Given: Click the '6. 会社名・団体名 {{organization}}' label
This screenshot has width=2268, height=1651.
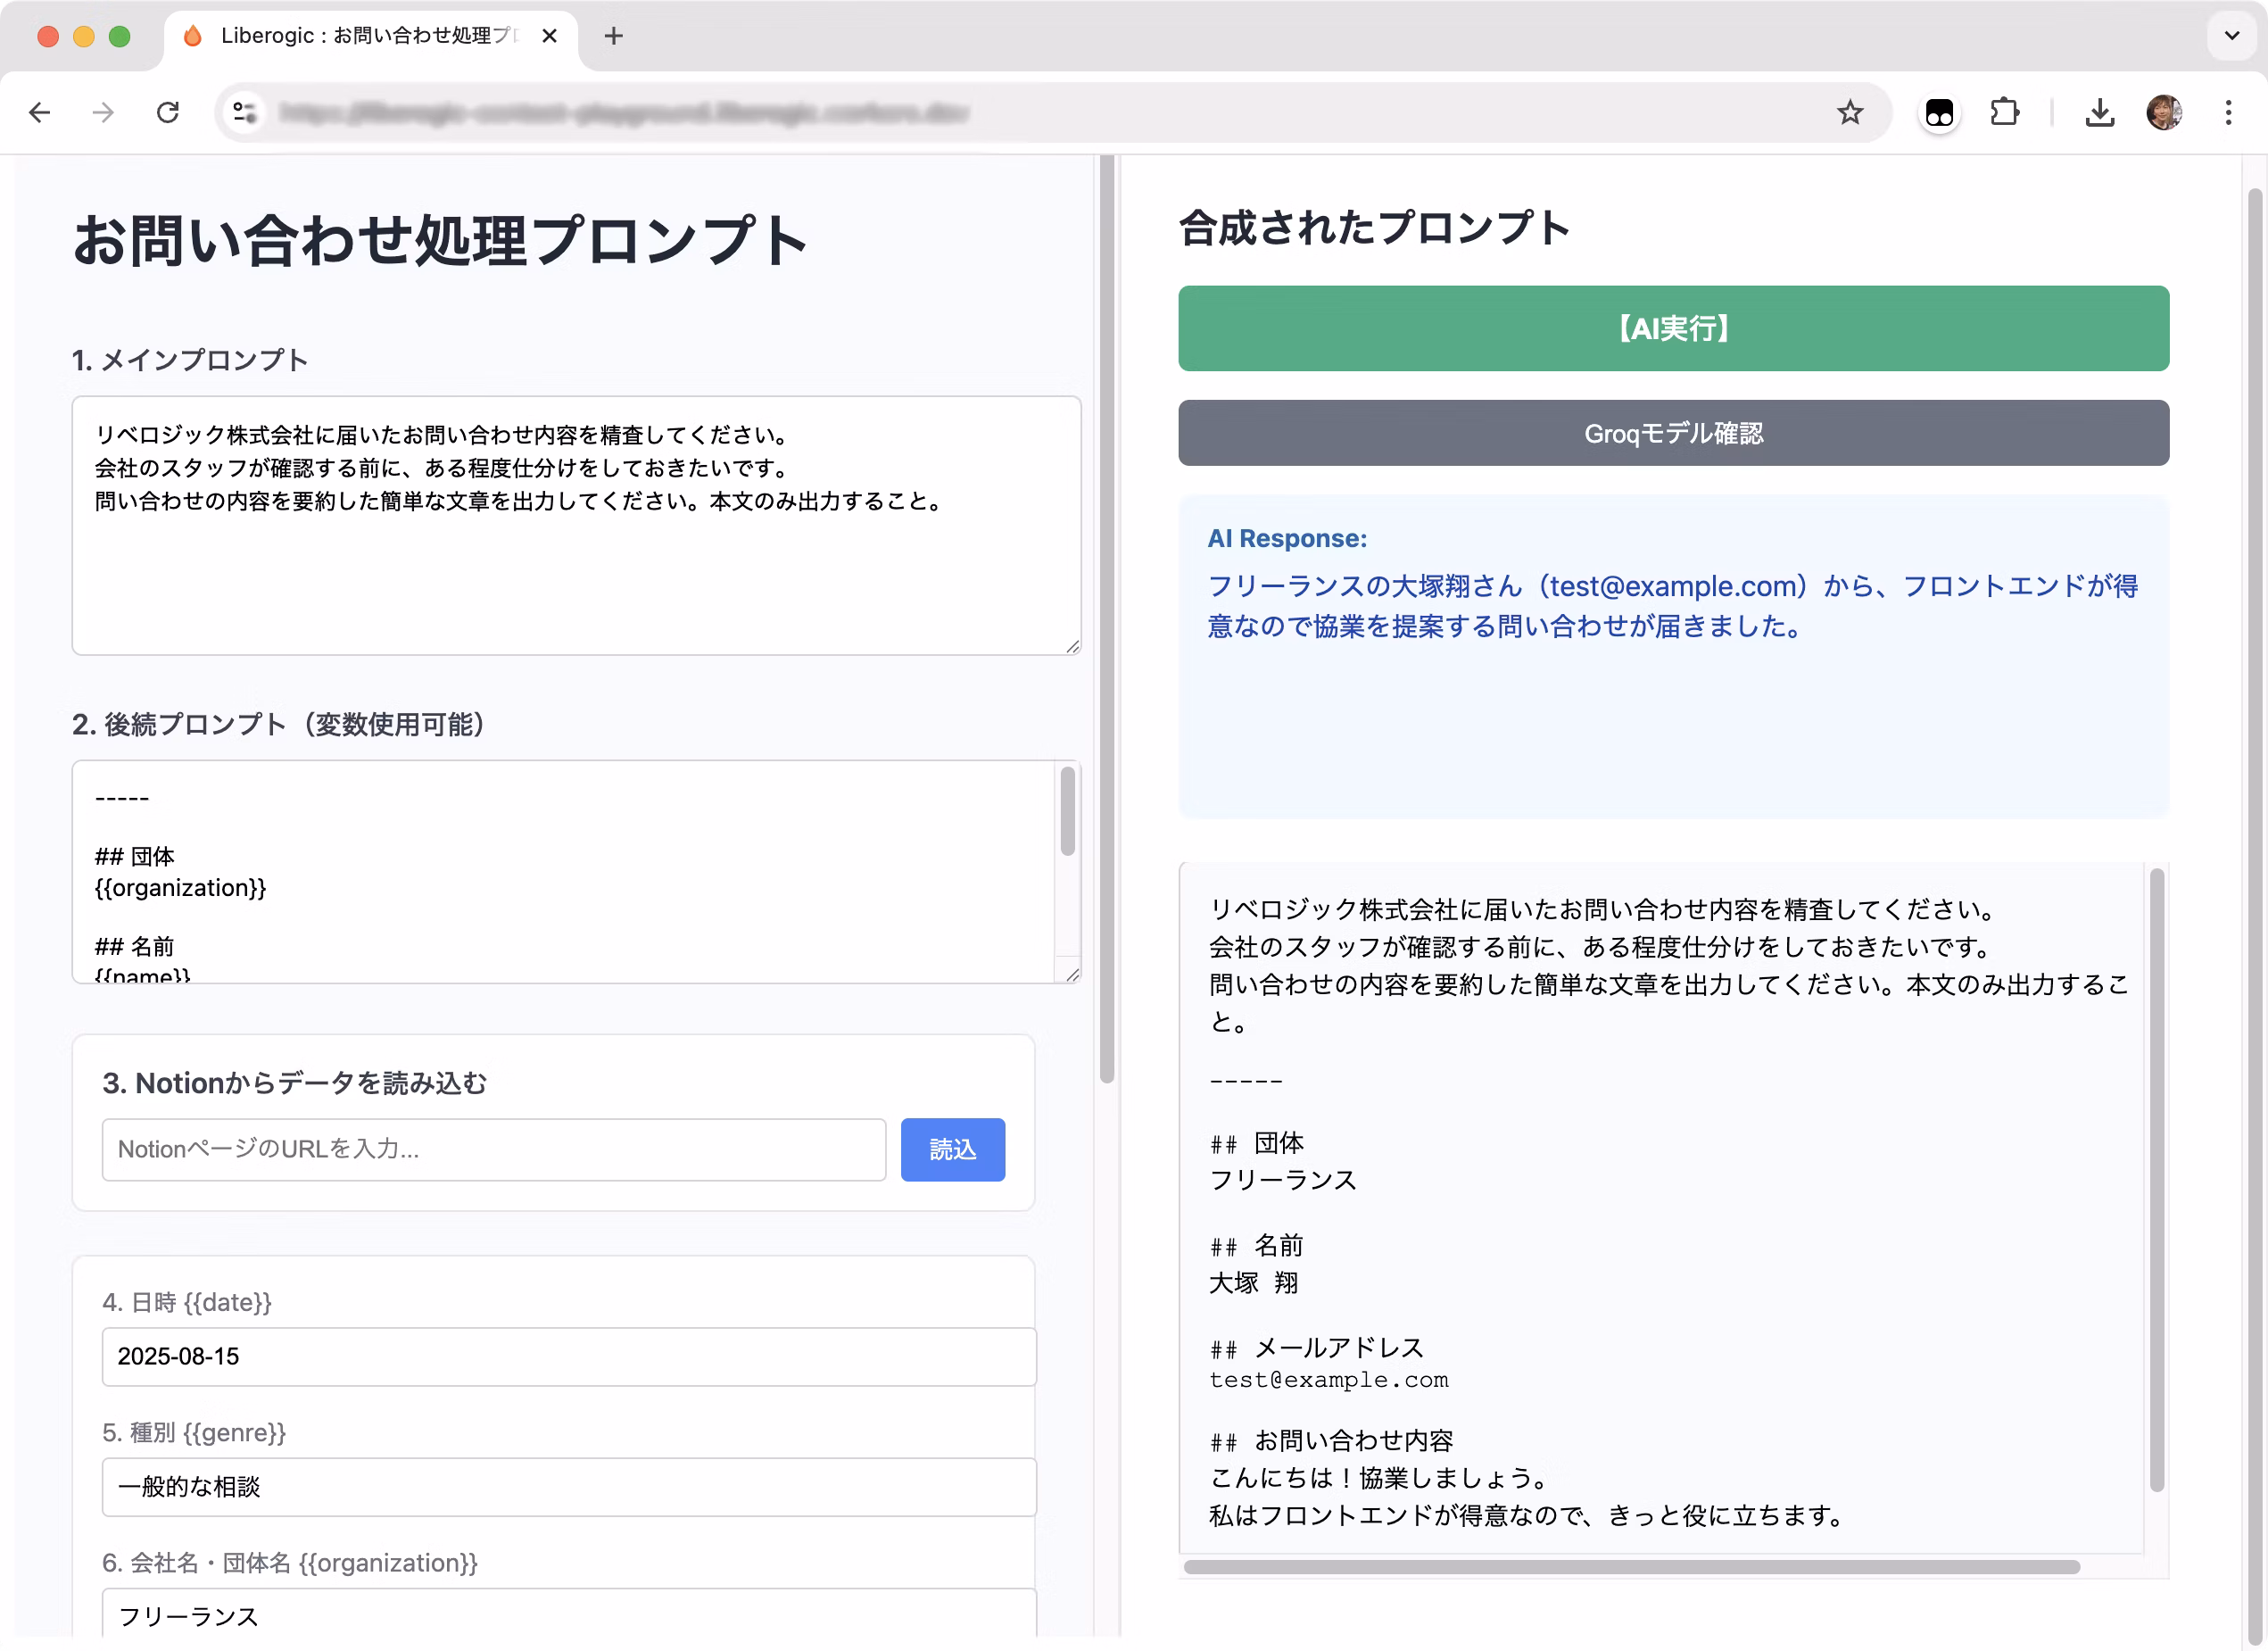Looking at the screenshot, I should [290, 1562].
